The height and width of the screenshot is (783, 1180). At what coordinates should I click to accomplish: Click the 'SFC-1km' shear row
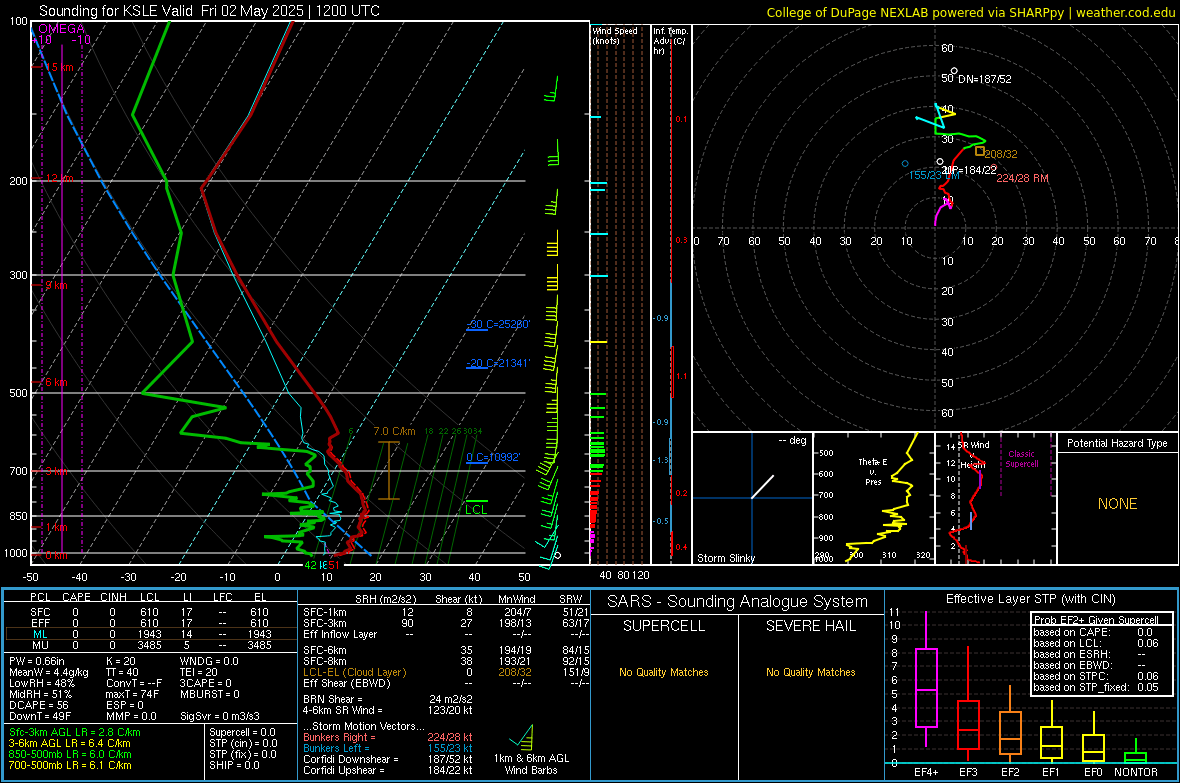(x=446, y=612)
